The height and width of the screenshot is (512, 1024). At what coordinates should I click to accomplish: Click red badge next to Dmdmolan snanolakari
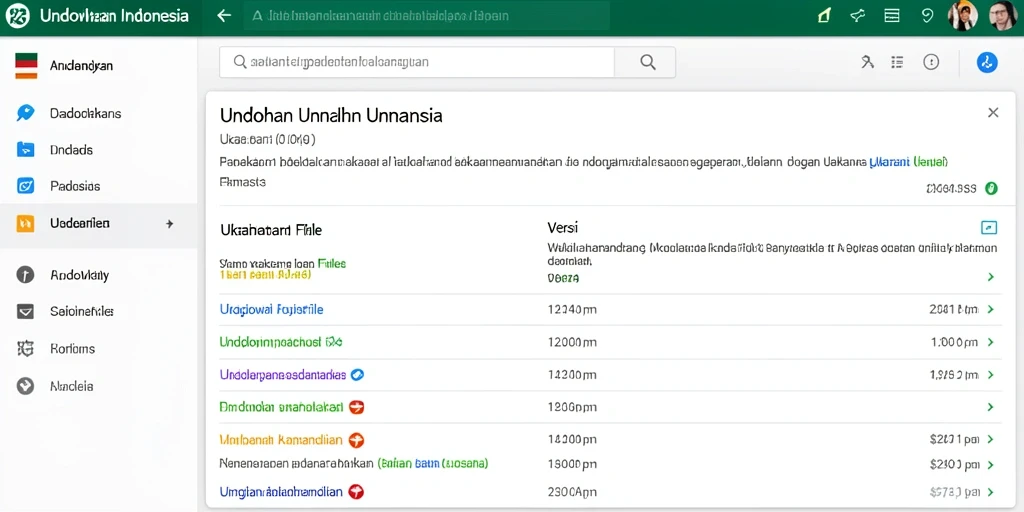pyautogui.click(x=357, y=408)
